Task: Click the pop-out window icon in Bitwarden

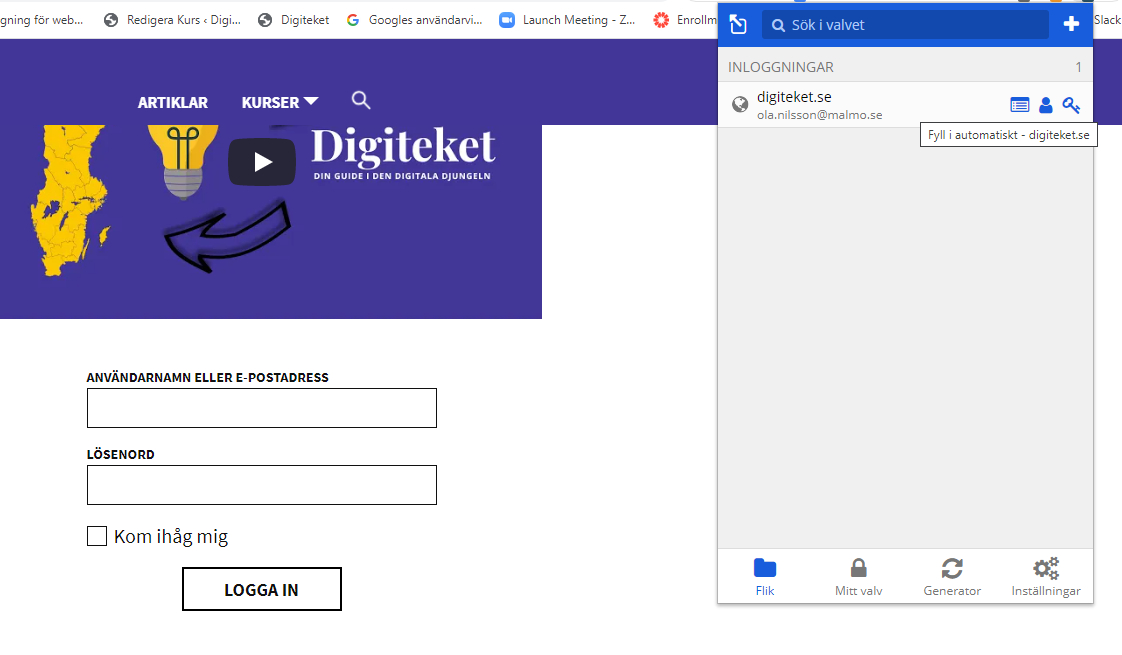Action: point(738,25)
